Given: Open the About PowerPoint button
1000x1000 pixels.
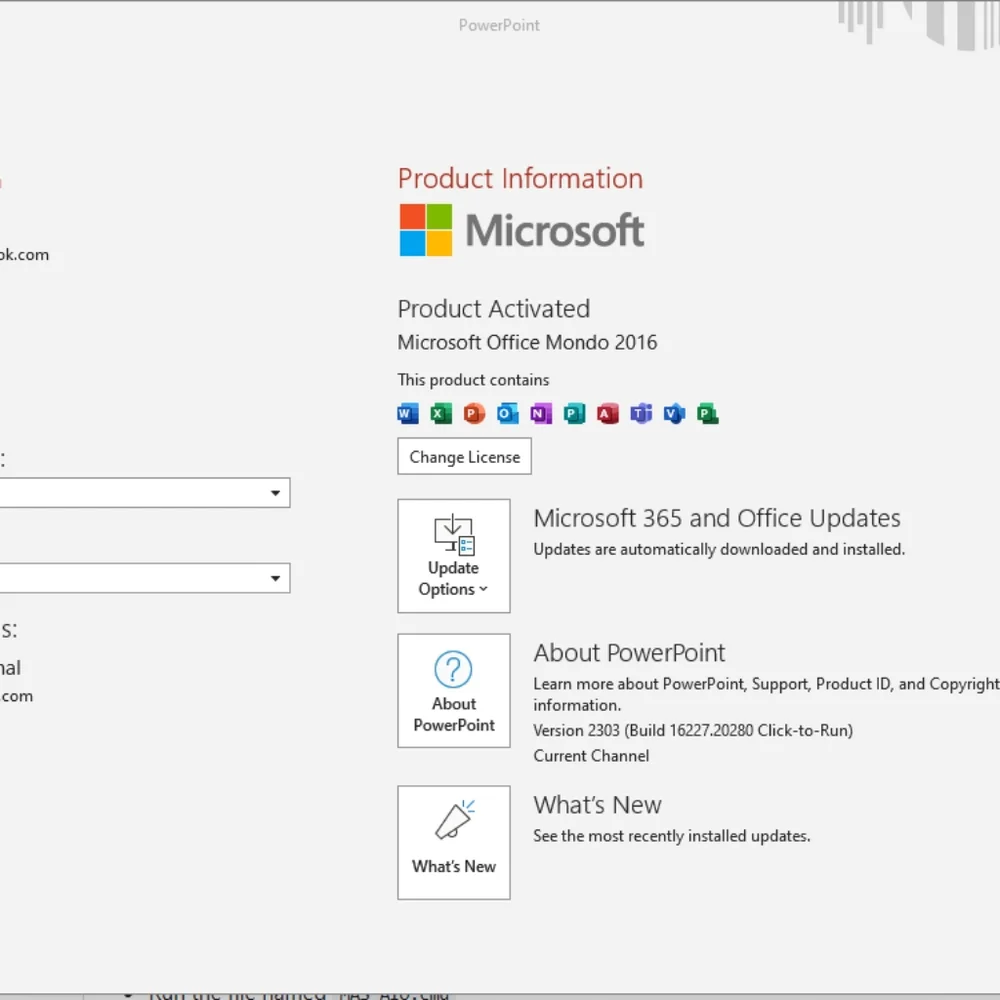Looking at the screenshot, I should coord(453,690).
